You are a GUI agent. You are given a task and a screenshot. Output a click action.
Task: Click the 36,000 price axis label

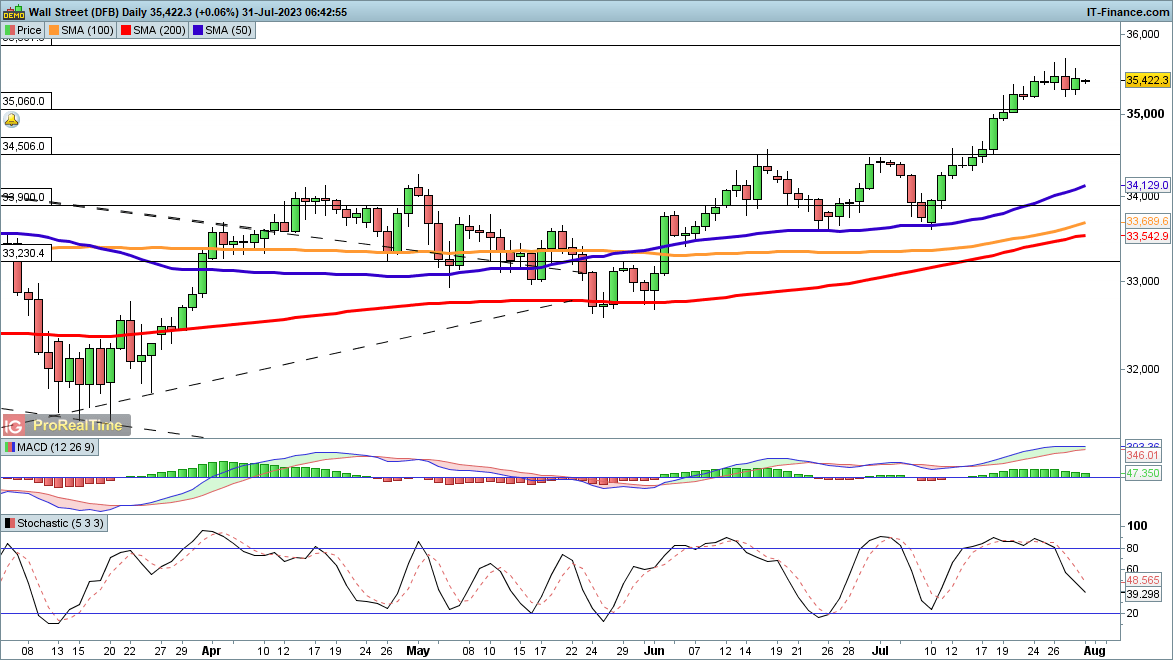[1143, 34]
